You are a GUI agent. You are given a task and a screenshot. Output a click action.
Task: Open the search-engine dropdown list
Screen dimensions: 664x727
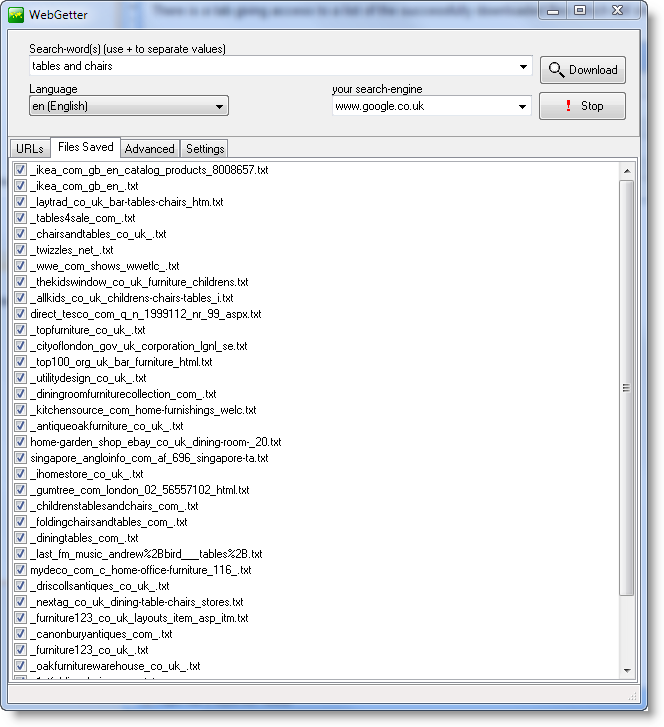tap(523, 106)
